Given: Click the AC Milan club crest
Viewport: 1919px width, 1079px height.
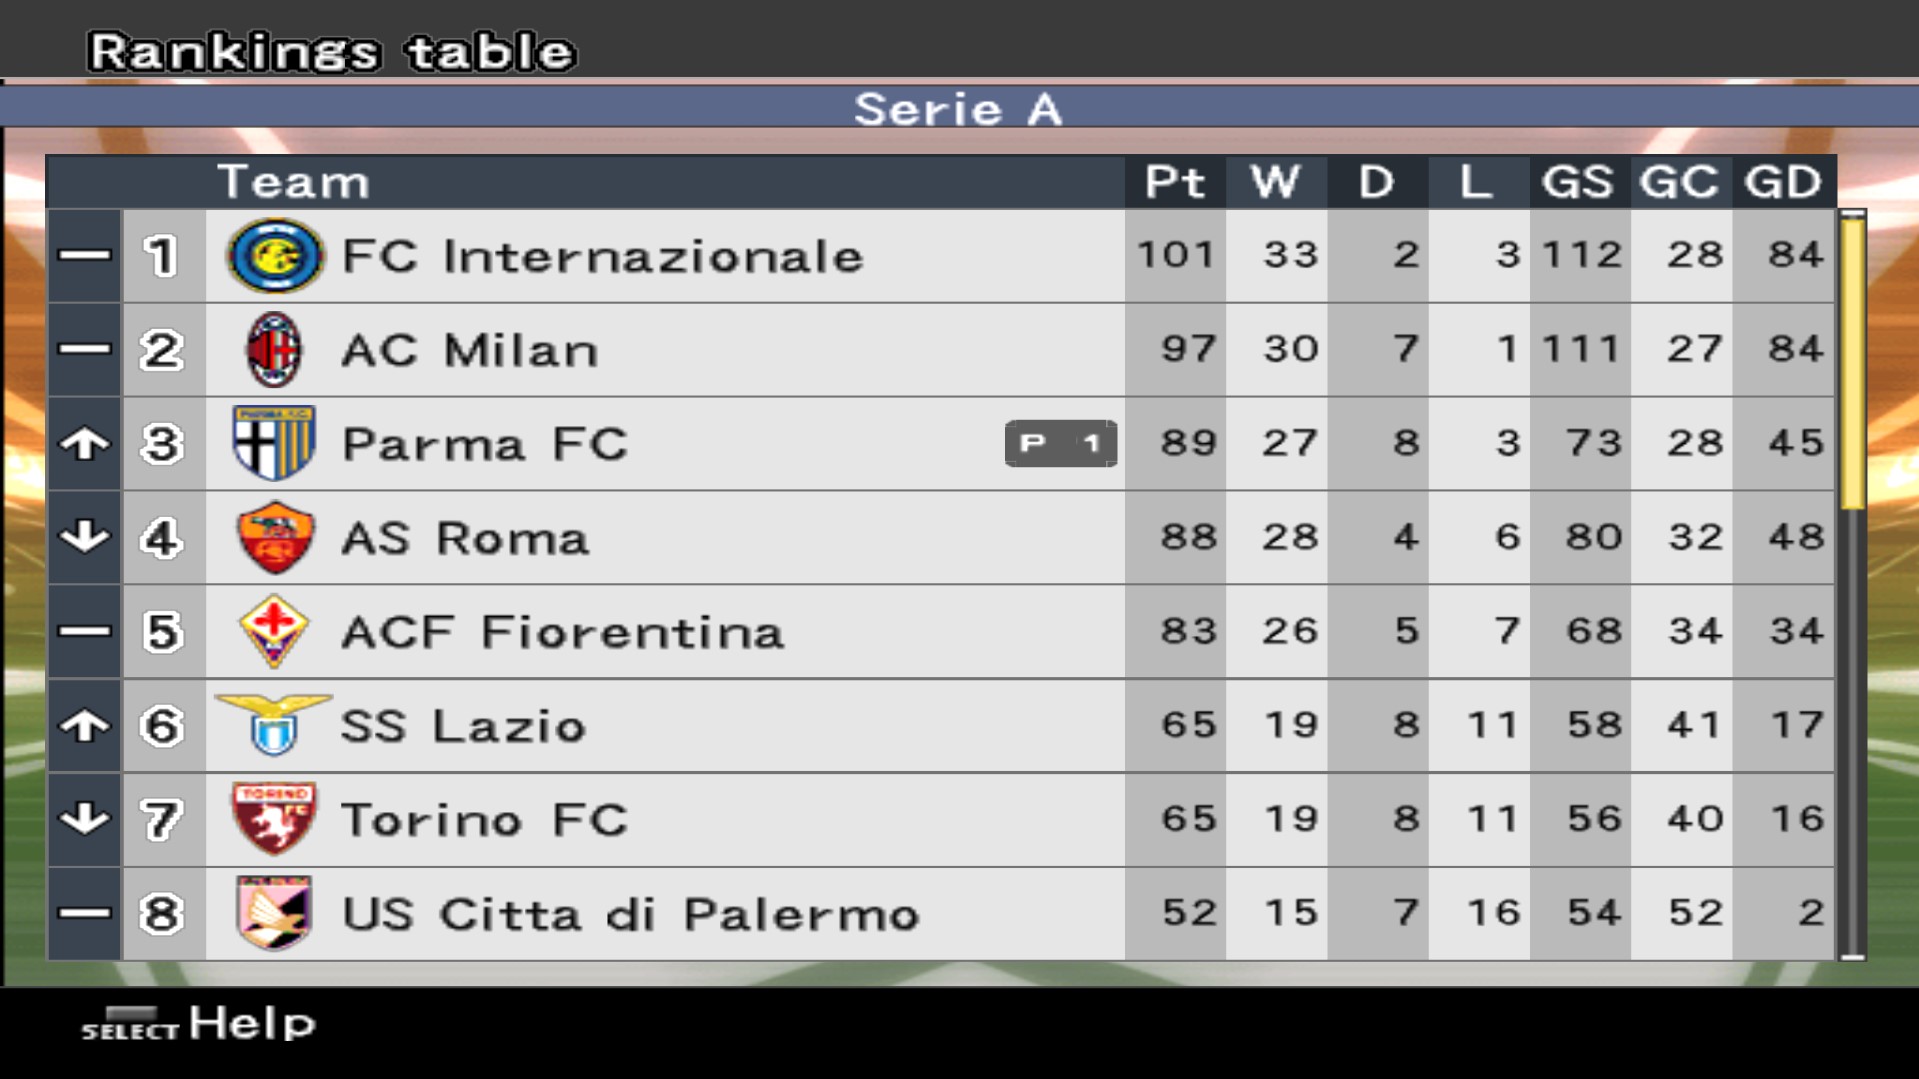Looking at the screenshot, I should click(x=274, y=349).
